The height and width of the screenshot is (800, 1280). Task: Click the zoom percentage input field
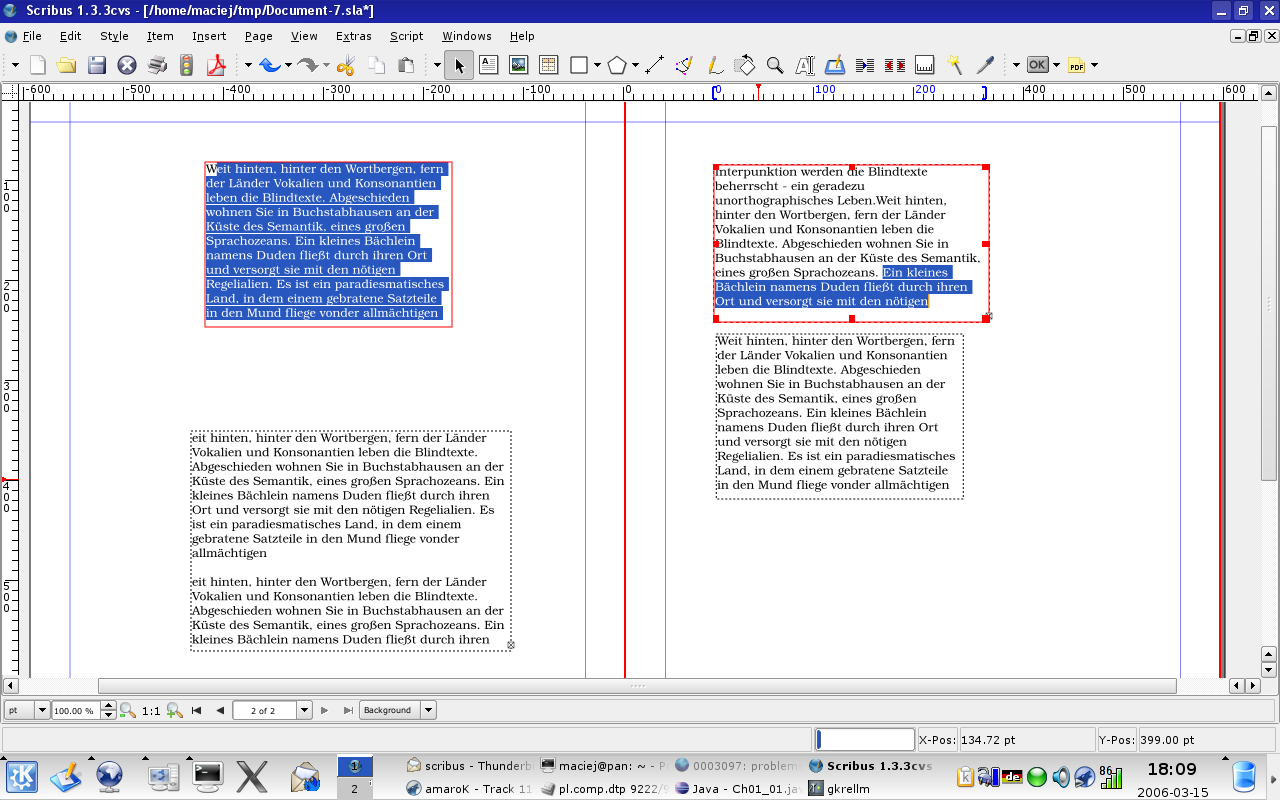75,710
